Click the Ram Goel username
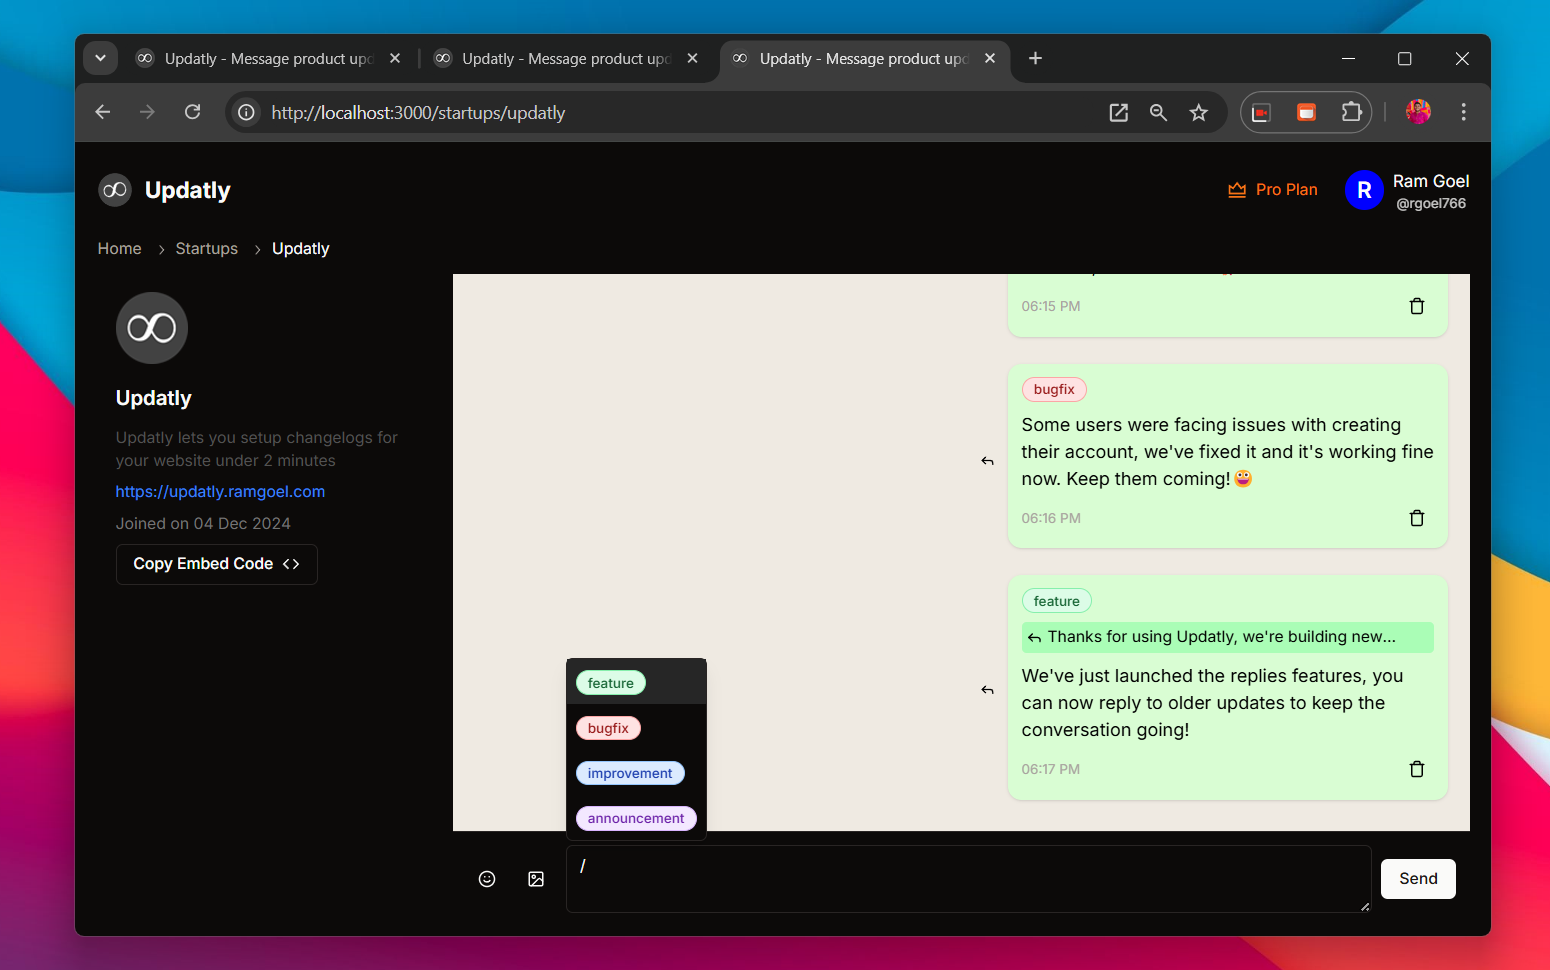This screenshot has width=1550, height=970. [1431, 181]
